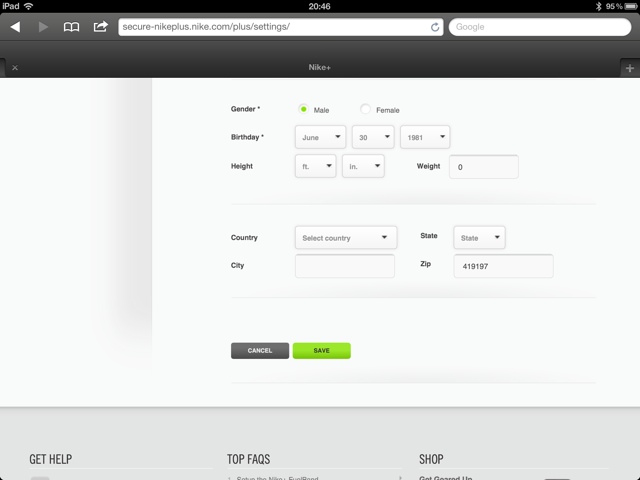Click the Birthday * label
This screenshot has width=640, height=480.
[247, 137]
